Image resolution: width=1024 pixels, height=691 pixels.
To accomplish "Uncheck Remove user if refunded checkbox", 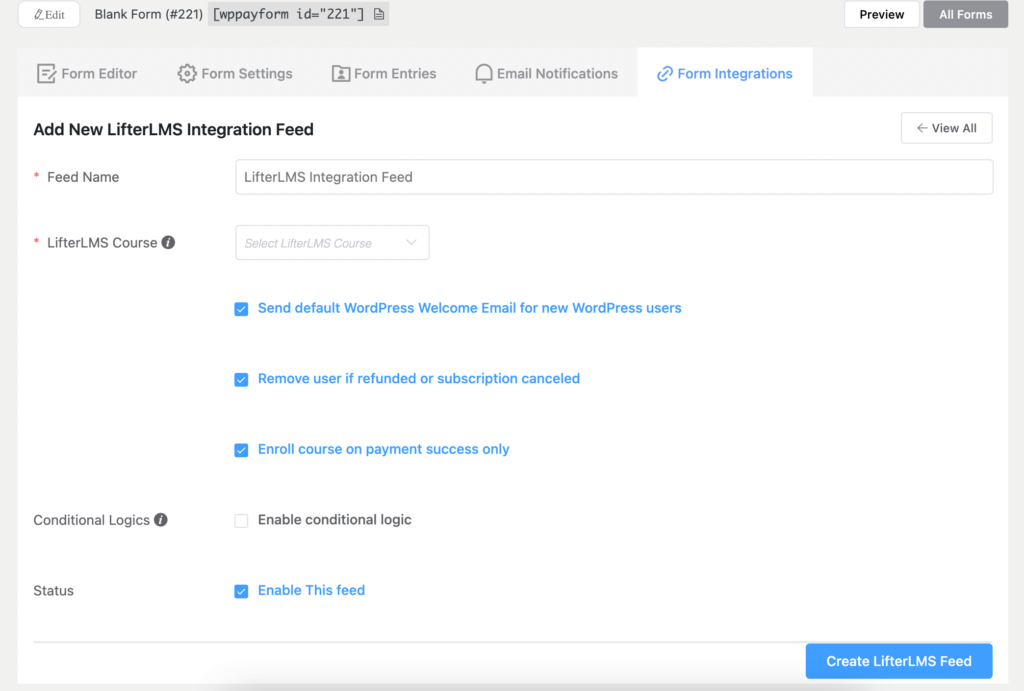I will point(242,379).
